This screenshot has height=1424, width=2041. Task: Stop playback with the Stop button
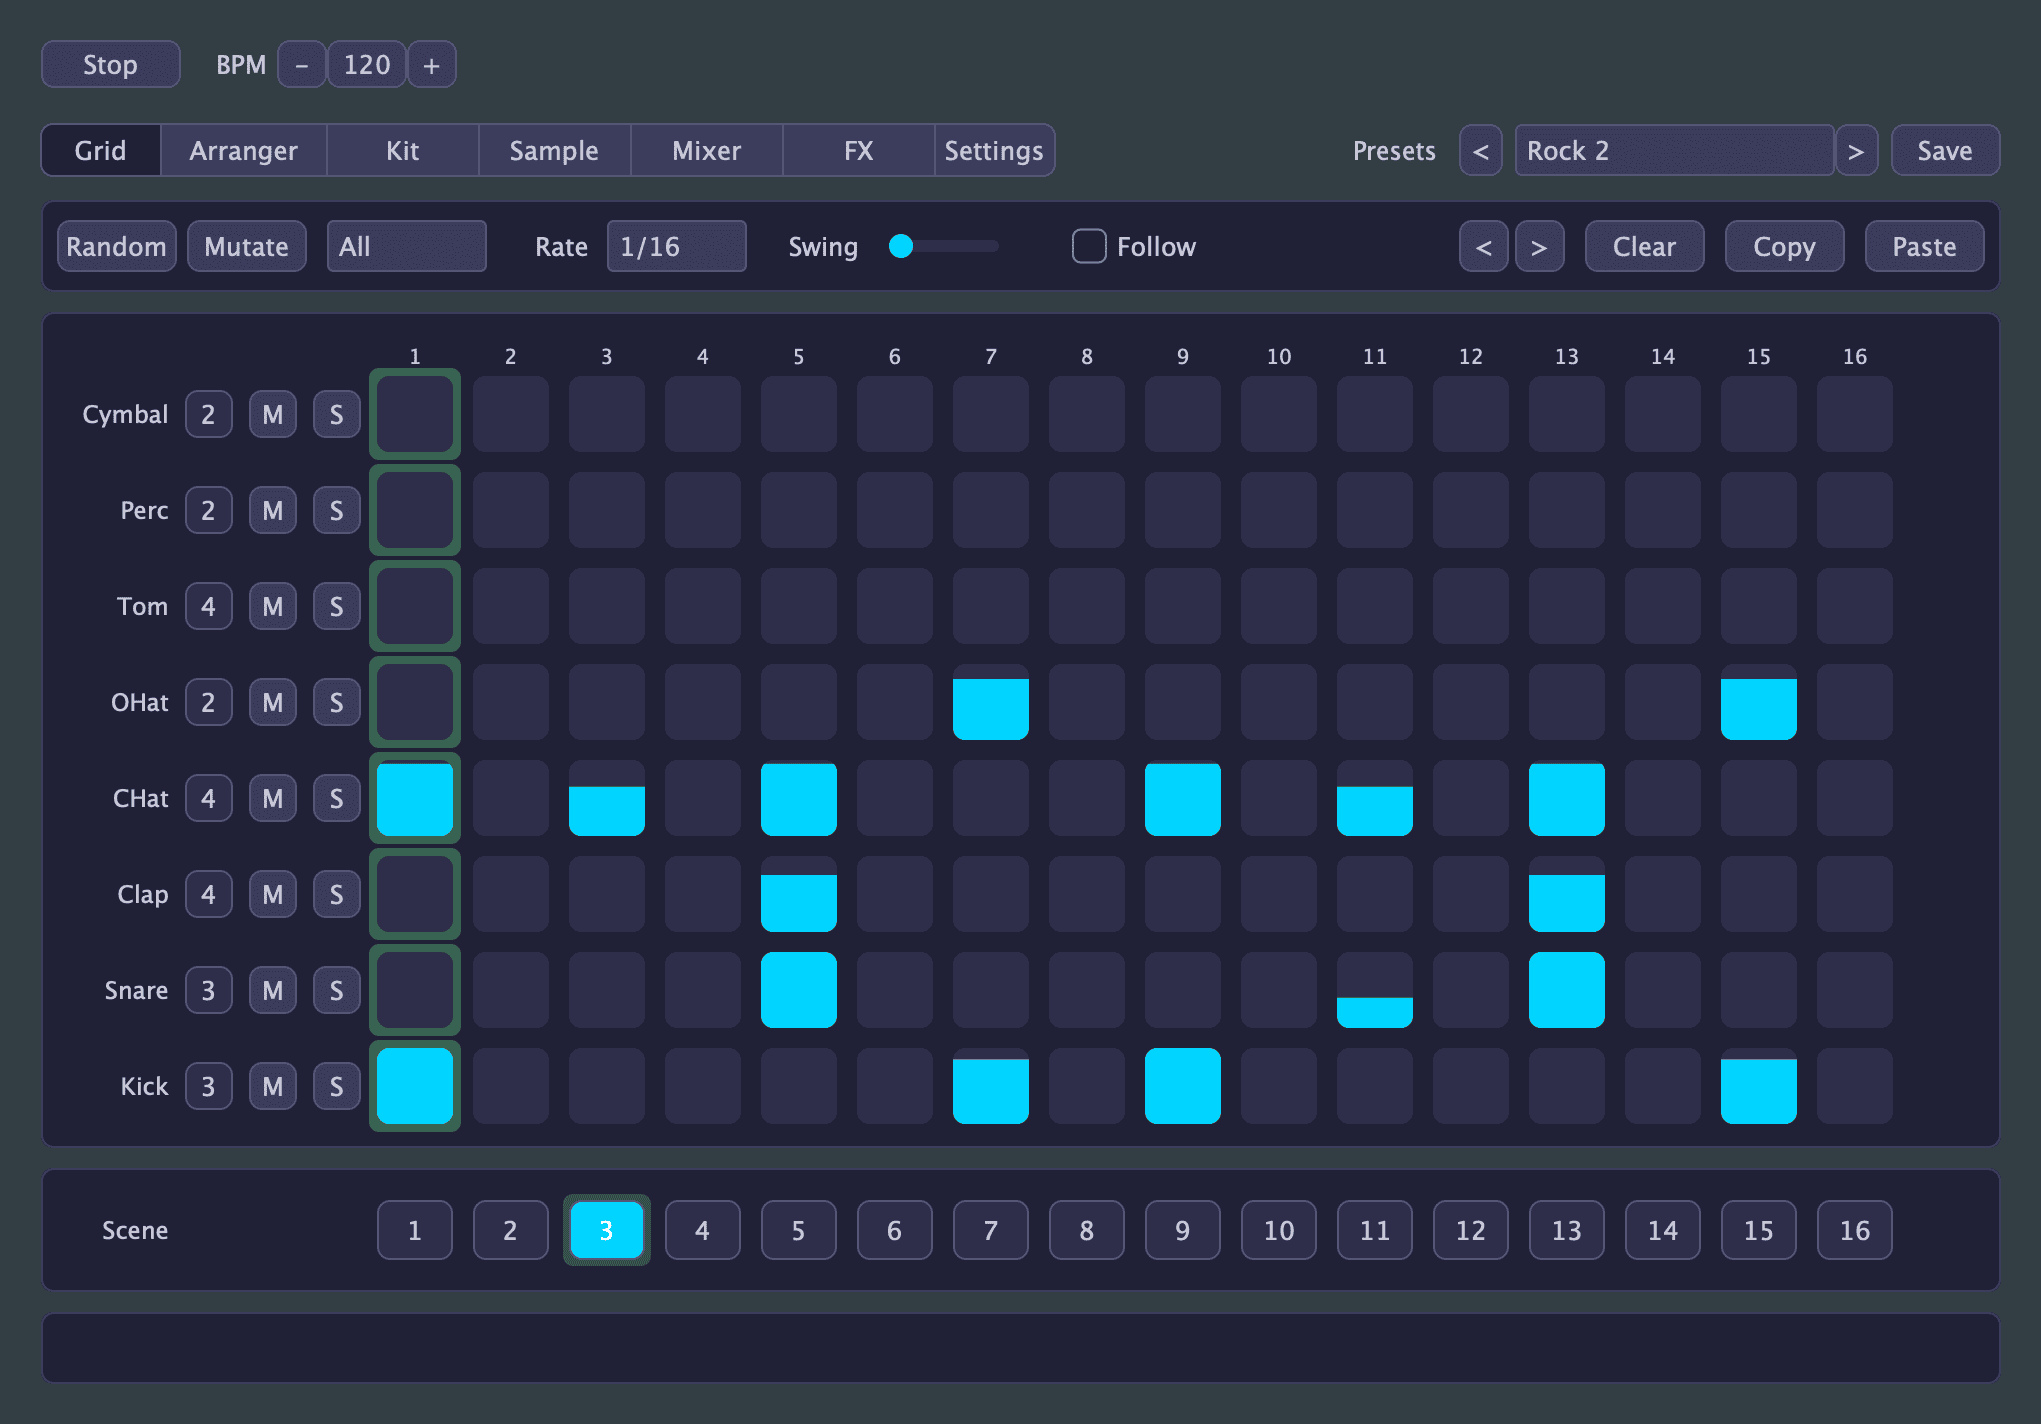[110, 65]
